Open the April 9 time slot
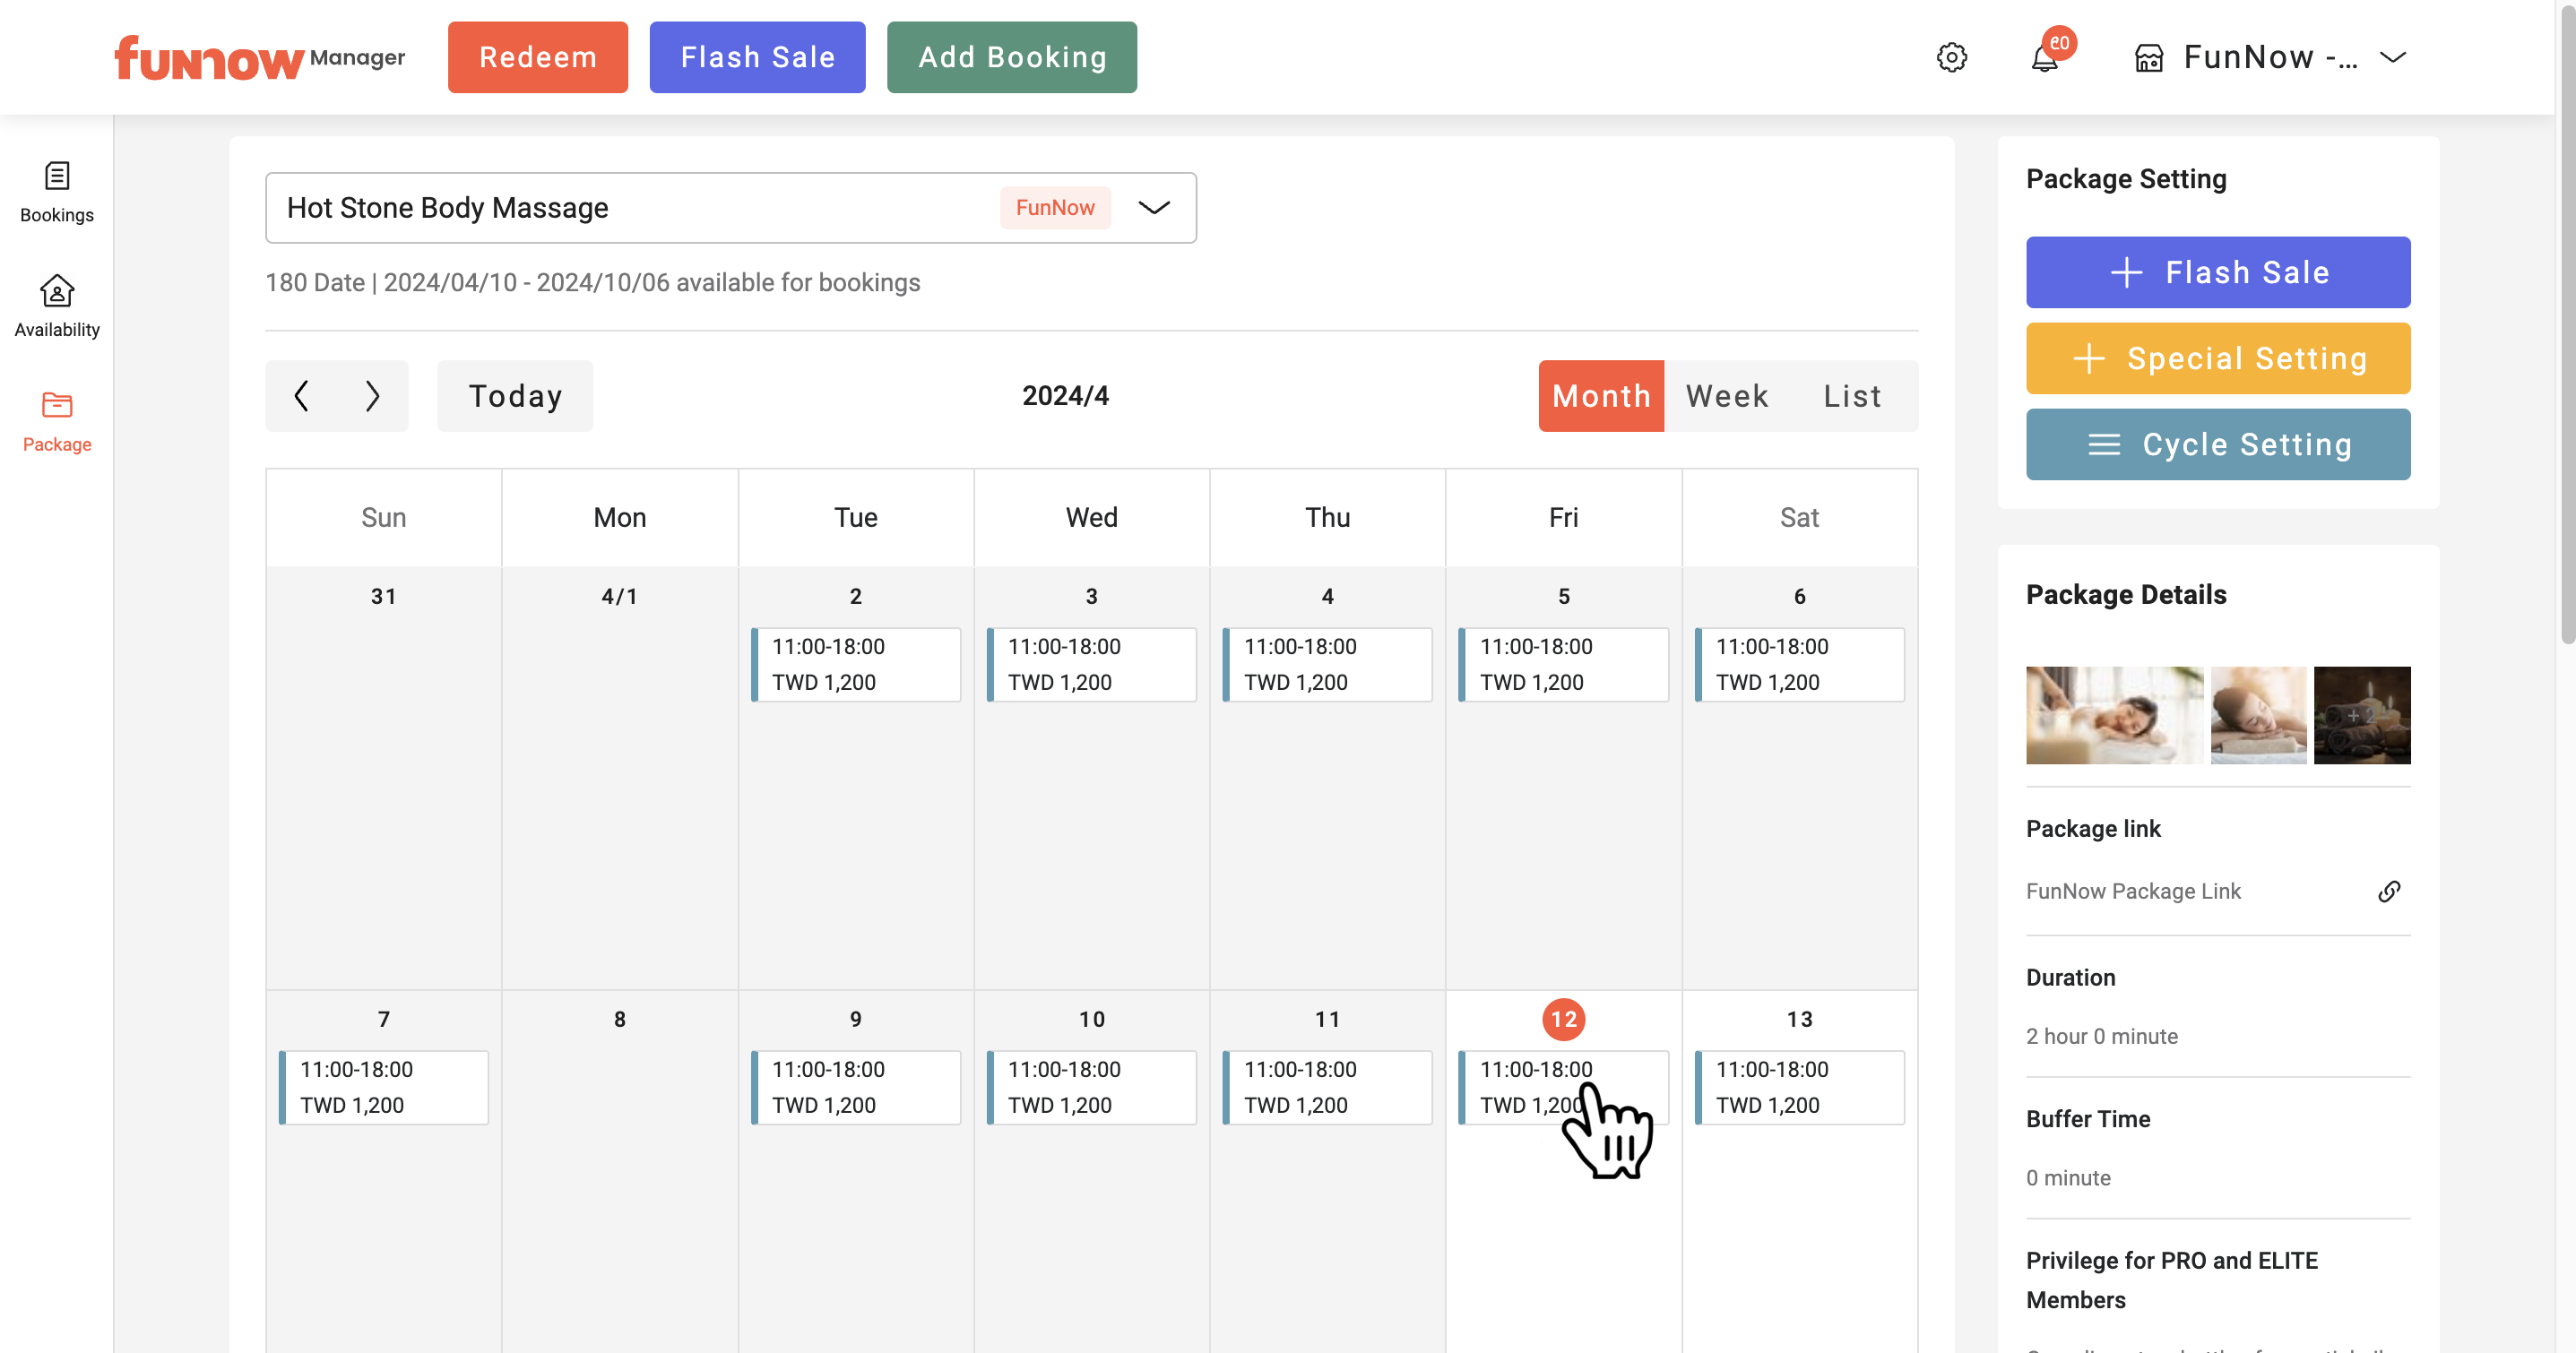Viewport: 2576px width, 1353px height. 856,1087
